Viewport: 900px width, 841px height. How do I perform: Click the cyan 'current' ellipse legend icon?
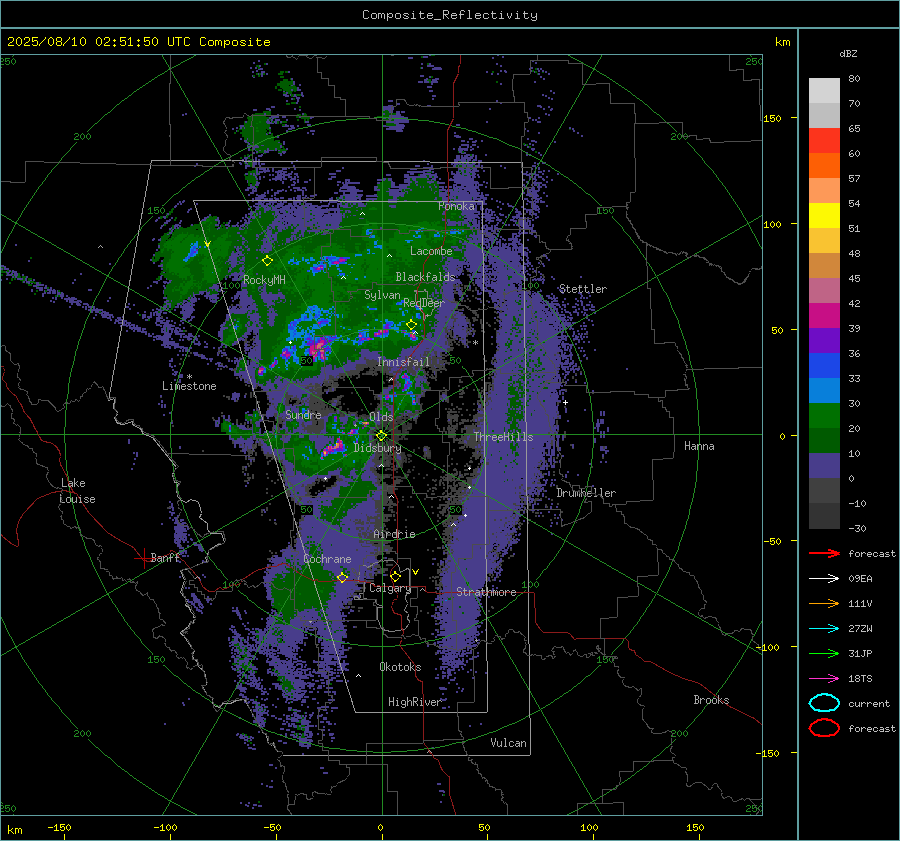(x=824, y=703)
